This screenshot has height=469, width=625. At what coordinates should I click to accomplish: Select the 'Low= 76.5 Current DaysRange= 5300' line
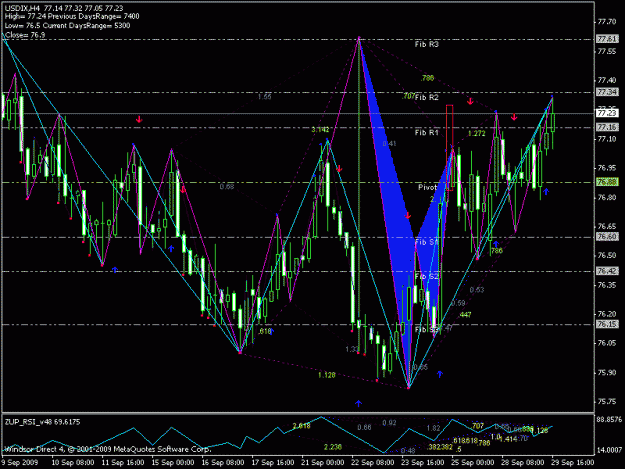(x=67, y=26)
